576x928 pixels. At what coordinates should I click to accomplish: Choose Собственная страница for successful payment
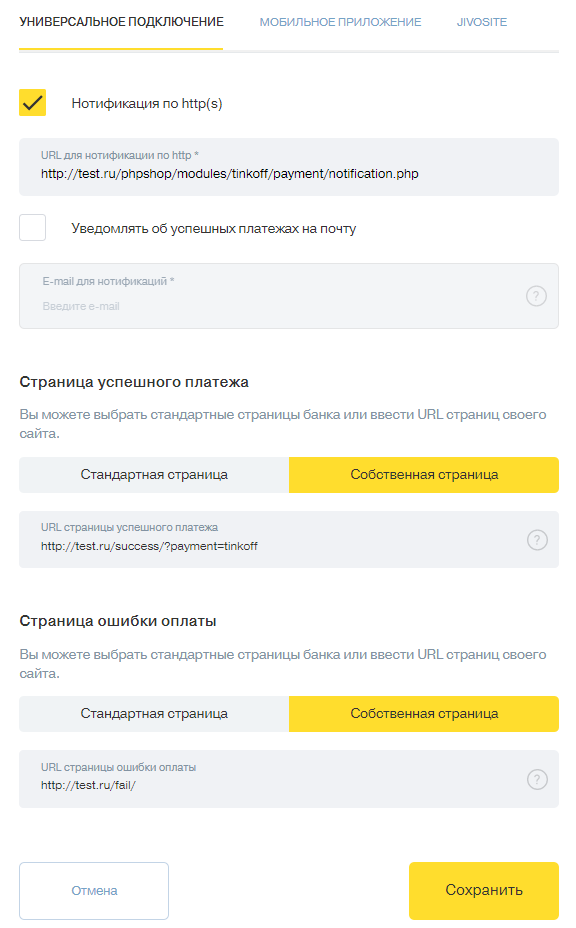pos(424,475)
